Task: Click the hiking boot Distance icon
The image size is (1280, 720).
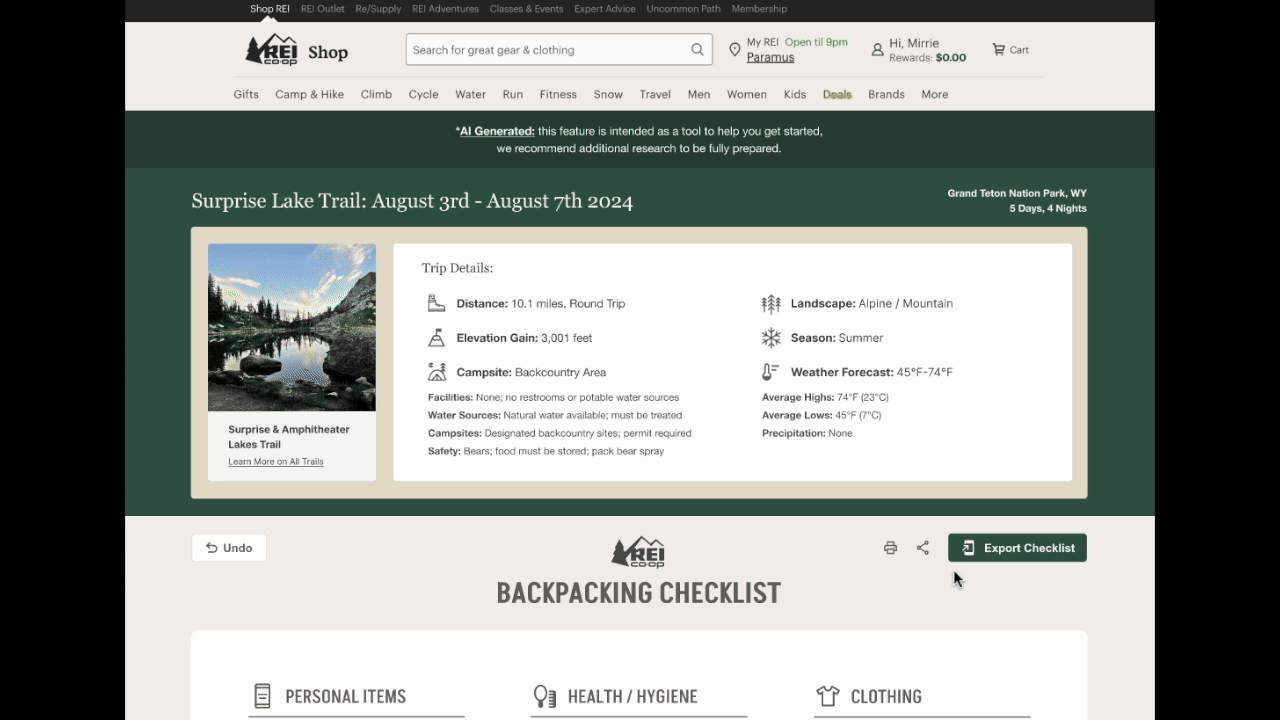Action: point(436,303)
